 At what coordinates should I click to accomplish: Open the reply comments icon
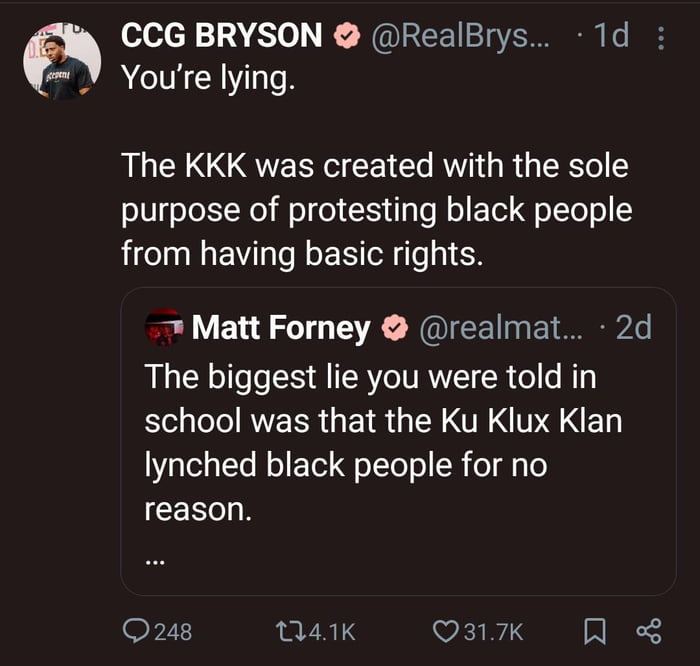(x=135, y=631)
